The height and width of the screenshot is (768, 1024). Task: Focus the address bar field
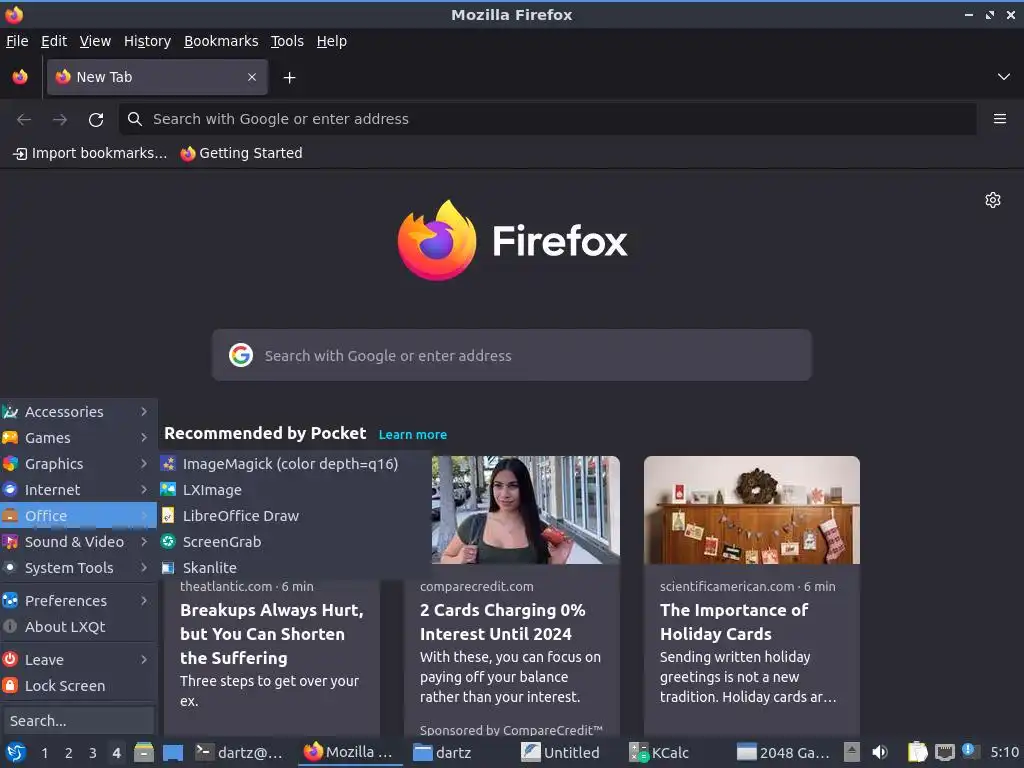(x=547, y=119)
